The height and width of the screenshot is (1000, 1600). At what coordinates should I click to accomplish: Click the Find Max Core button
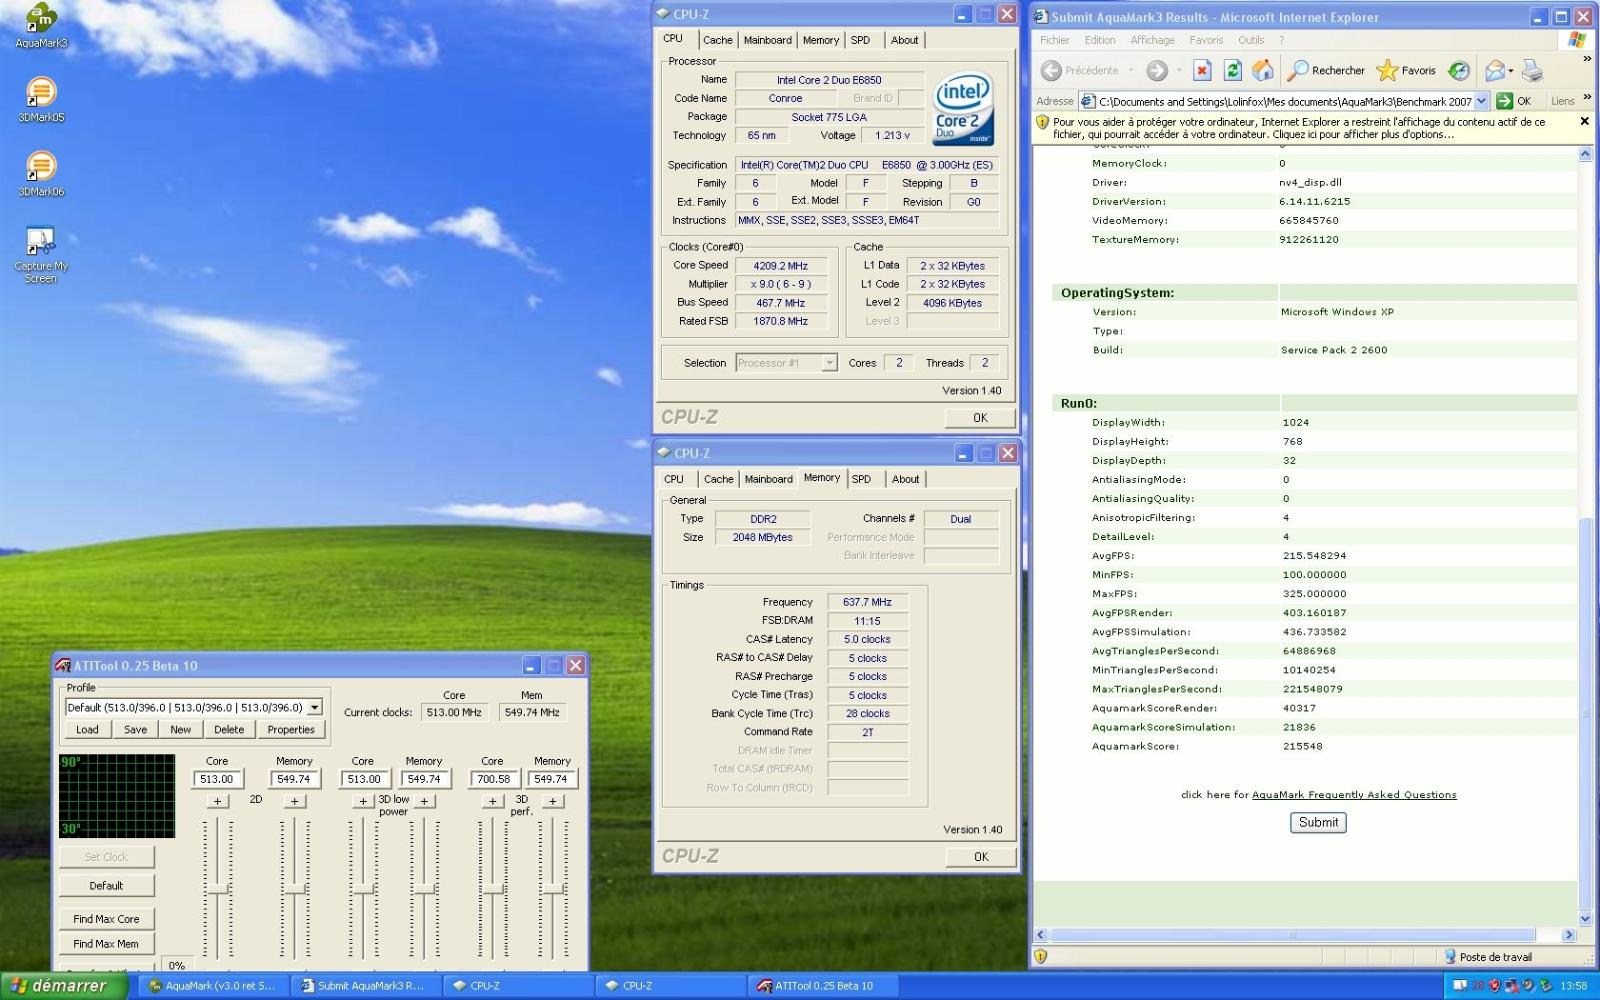pyautogui.click(x=106, y=919)
